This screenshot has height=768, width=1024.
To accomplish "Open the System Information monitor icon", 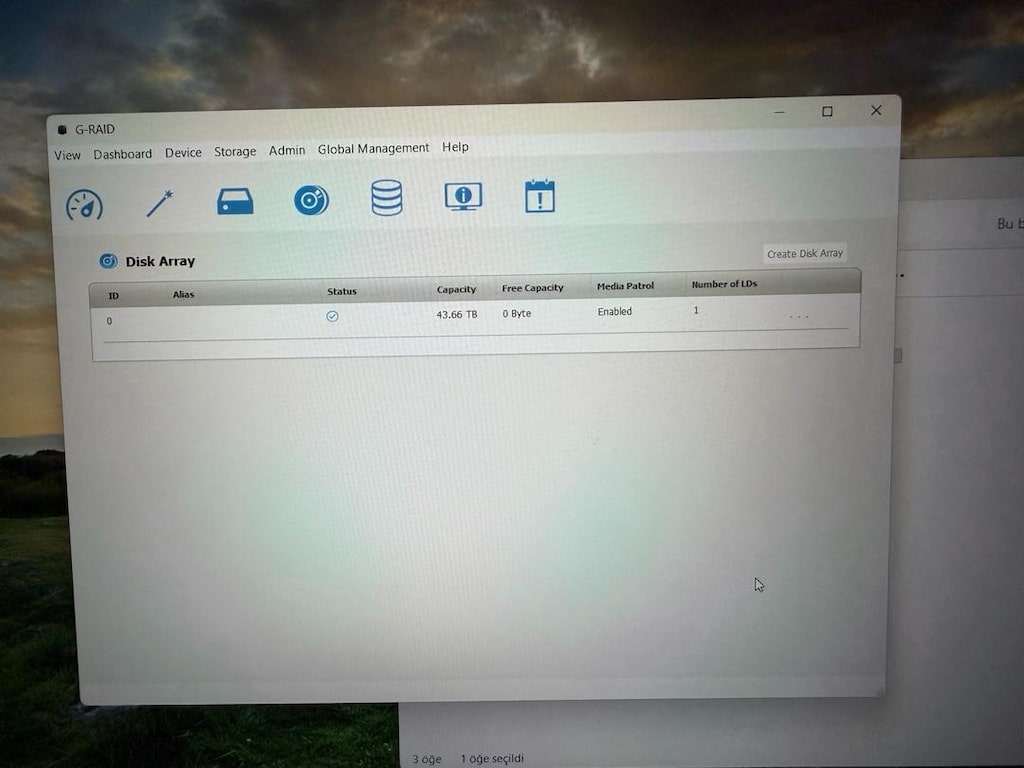I will coord(463,197).
